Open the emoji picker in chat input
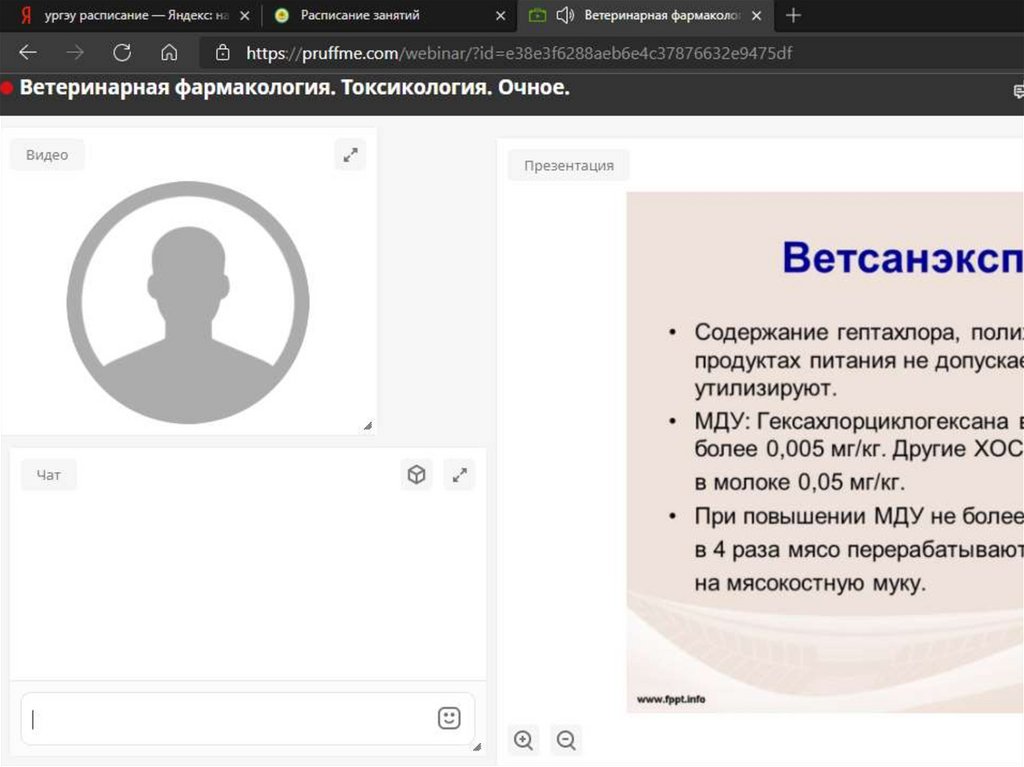This screenshot has width=1024, height=767. 449,718
